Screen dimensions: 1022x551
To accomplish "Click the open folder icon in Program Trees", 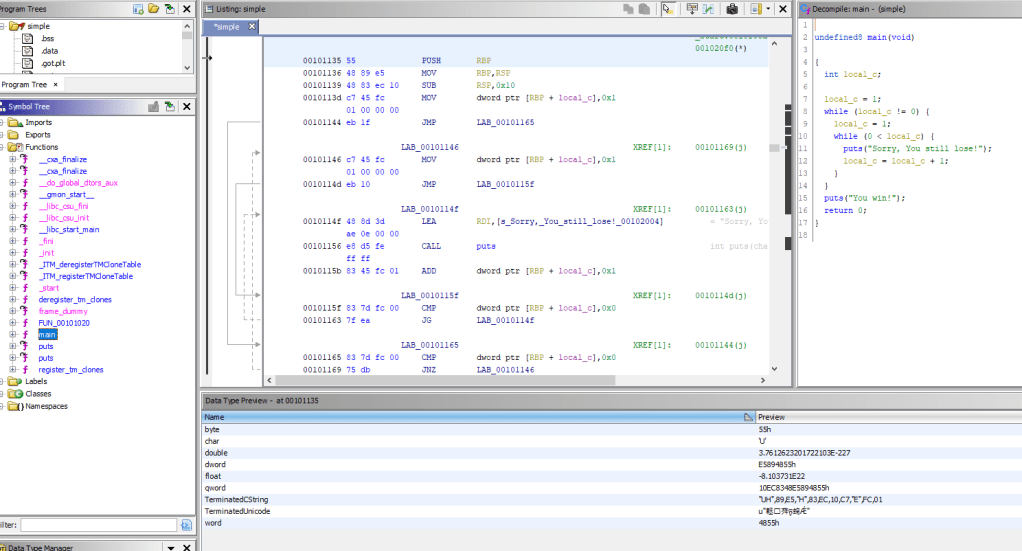I will [153, 9].
